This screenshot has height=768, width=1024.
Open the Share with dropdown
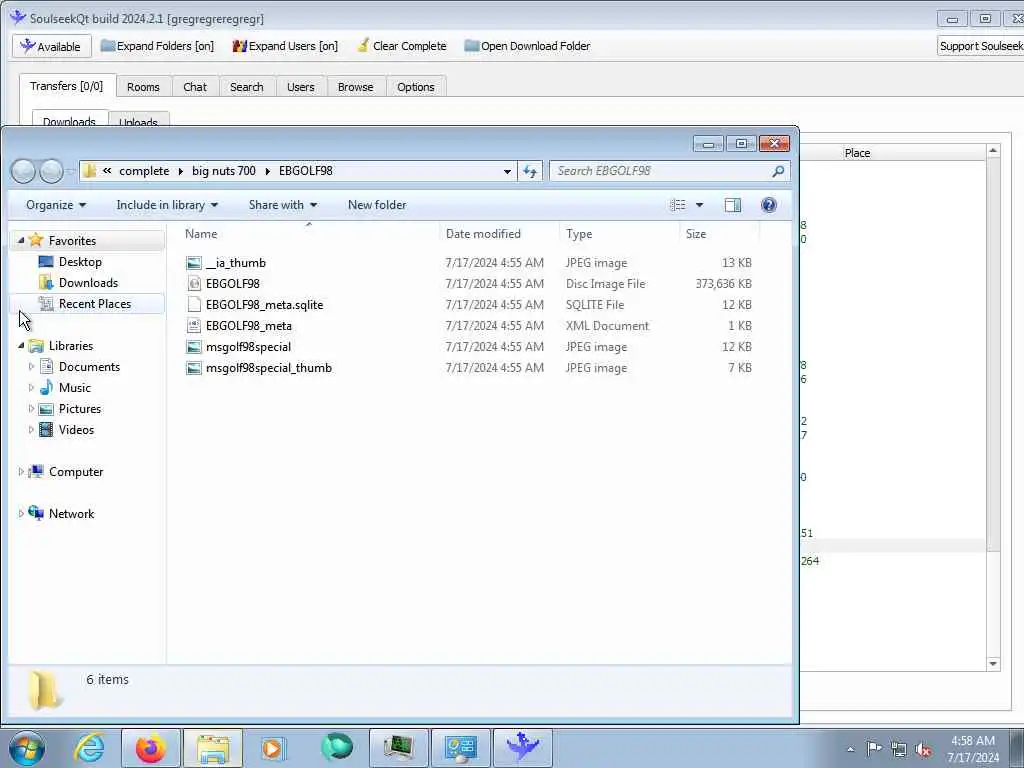point(282,205)
